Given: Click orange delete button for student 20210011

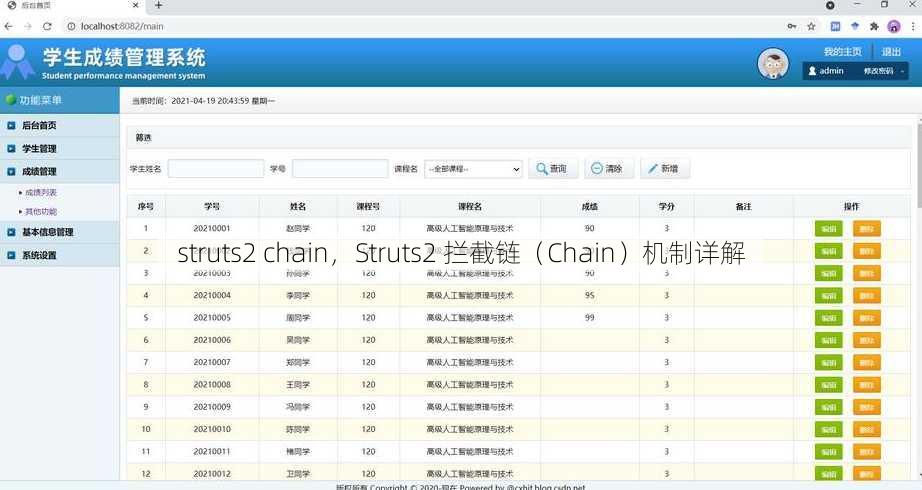Looking at the screenshot, I should click(867, 452).
